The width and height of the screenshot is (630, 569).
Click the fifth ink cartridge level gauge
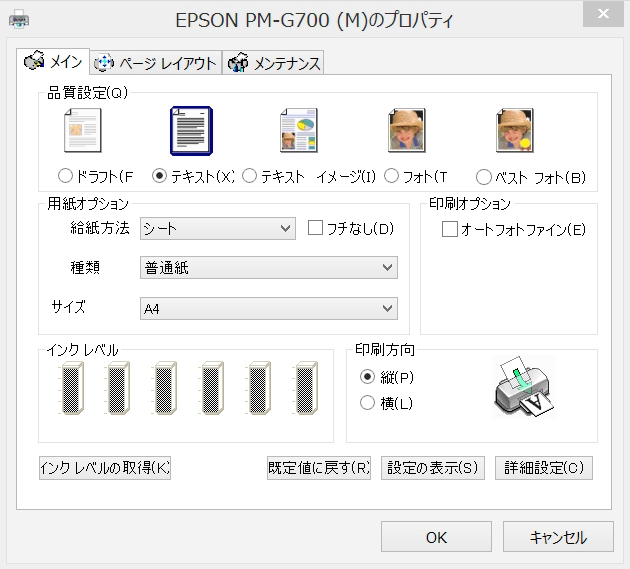(x=259, y=388)
